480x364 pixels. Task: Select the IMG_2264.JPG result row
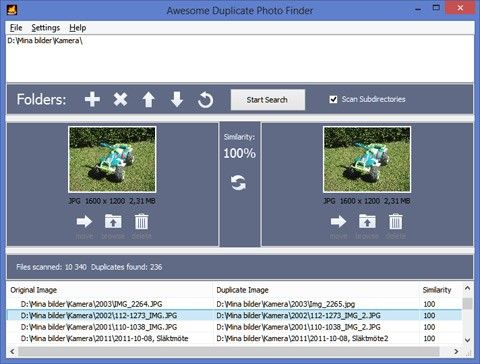pos(234,304)
